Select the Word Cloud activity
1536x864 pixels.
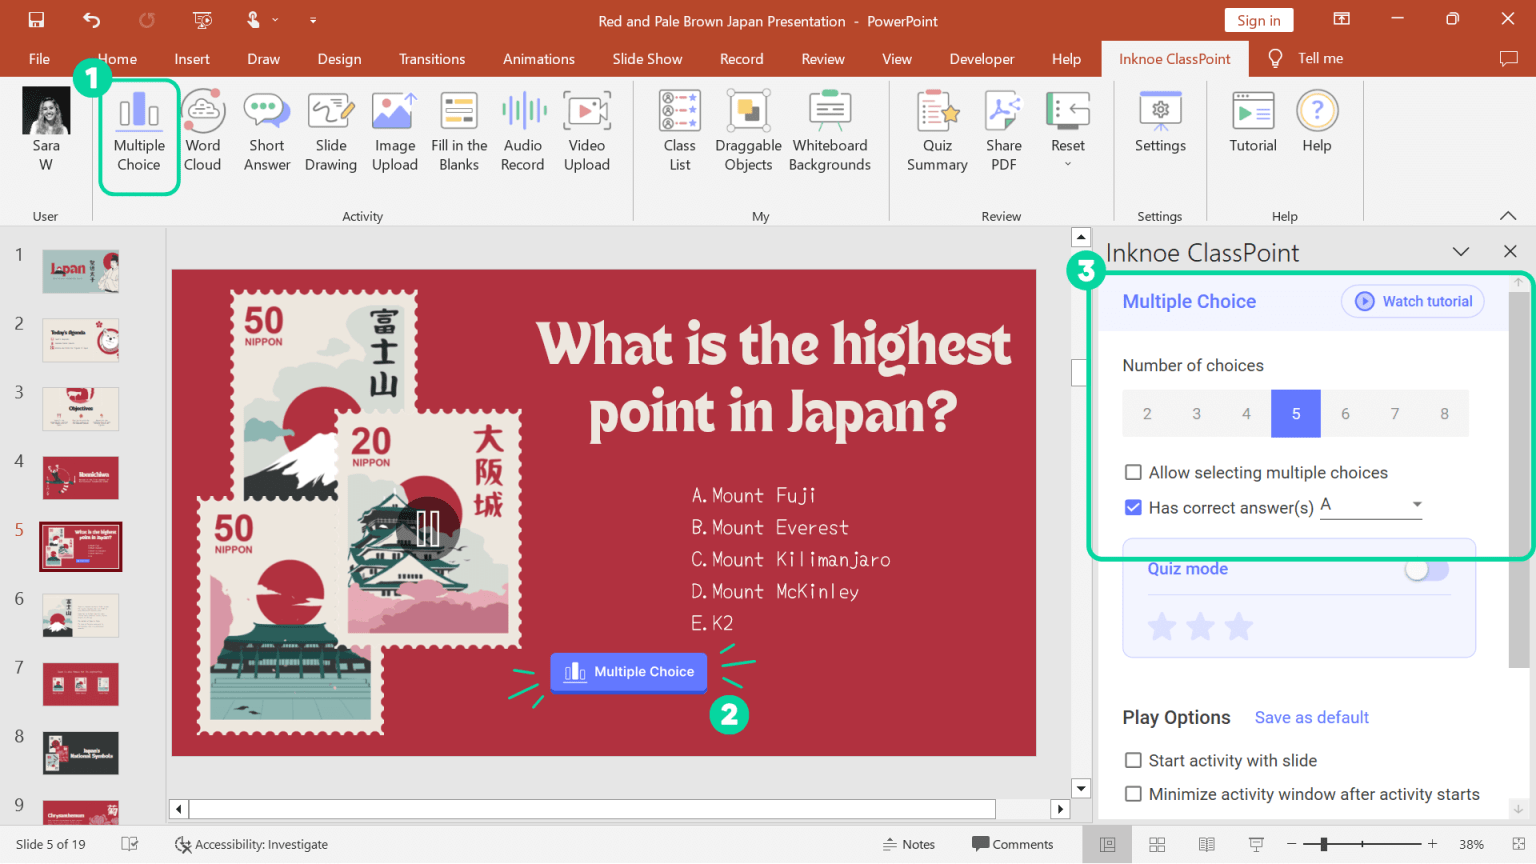tap(203, 131)
